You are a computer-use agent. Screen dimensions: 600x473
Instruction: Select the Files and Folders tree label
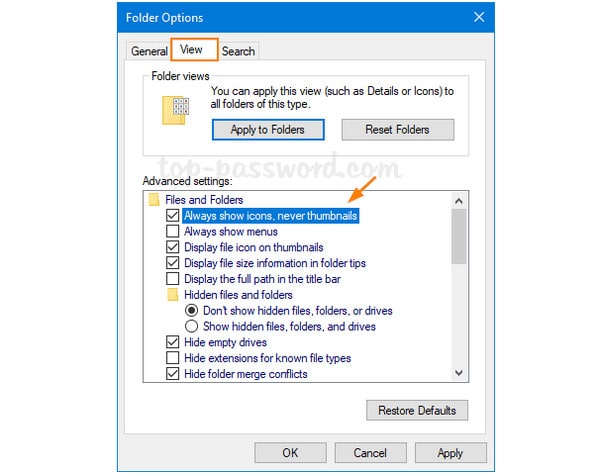[204, 200]
